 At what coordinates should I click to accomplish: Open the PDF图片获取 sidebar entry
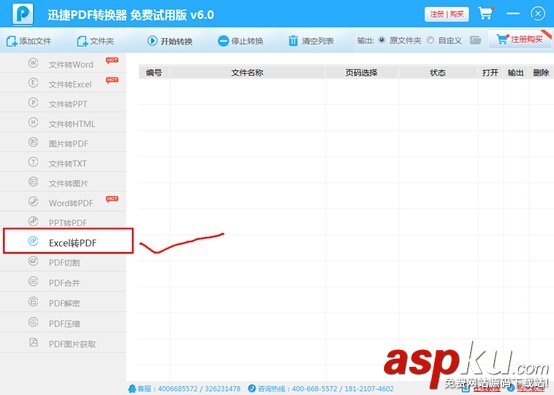click(x=63, y=343)
